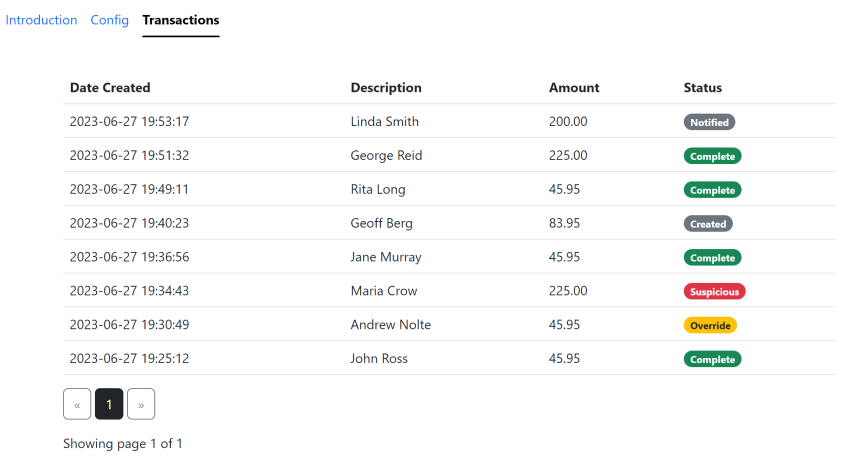This screenshot has width=859, height=473.
Task: Click the Complete badge for Rita Long
Action: click(x=712, y=190)
